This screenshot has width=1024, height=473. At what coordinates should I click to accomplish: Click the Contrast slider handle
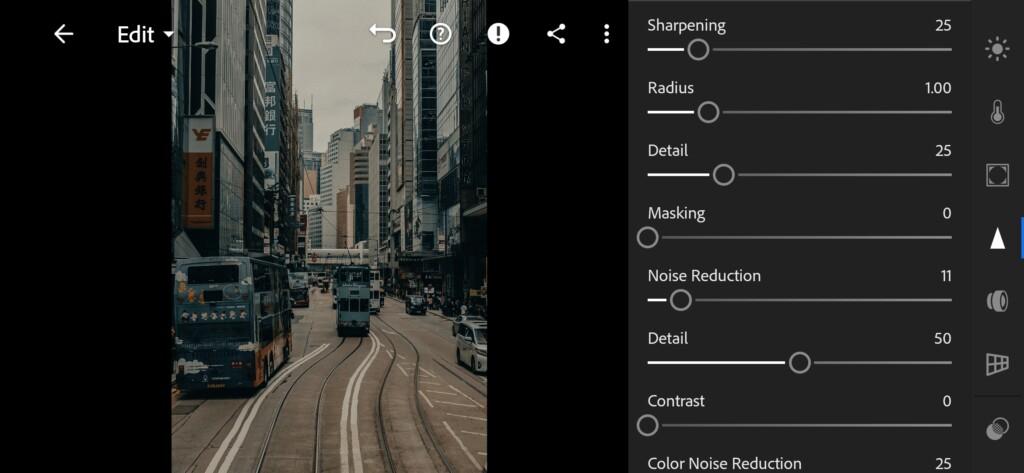[x=648, y=426]
